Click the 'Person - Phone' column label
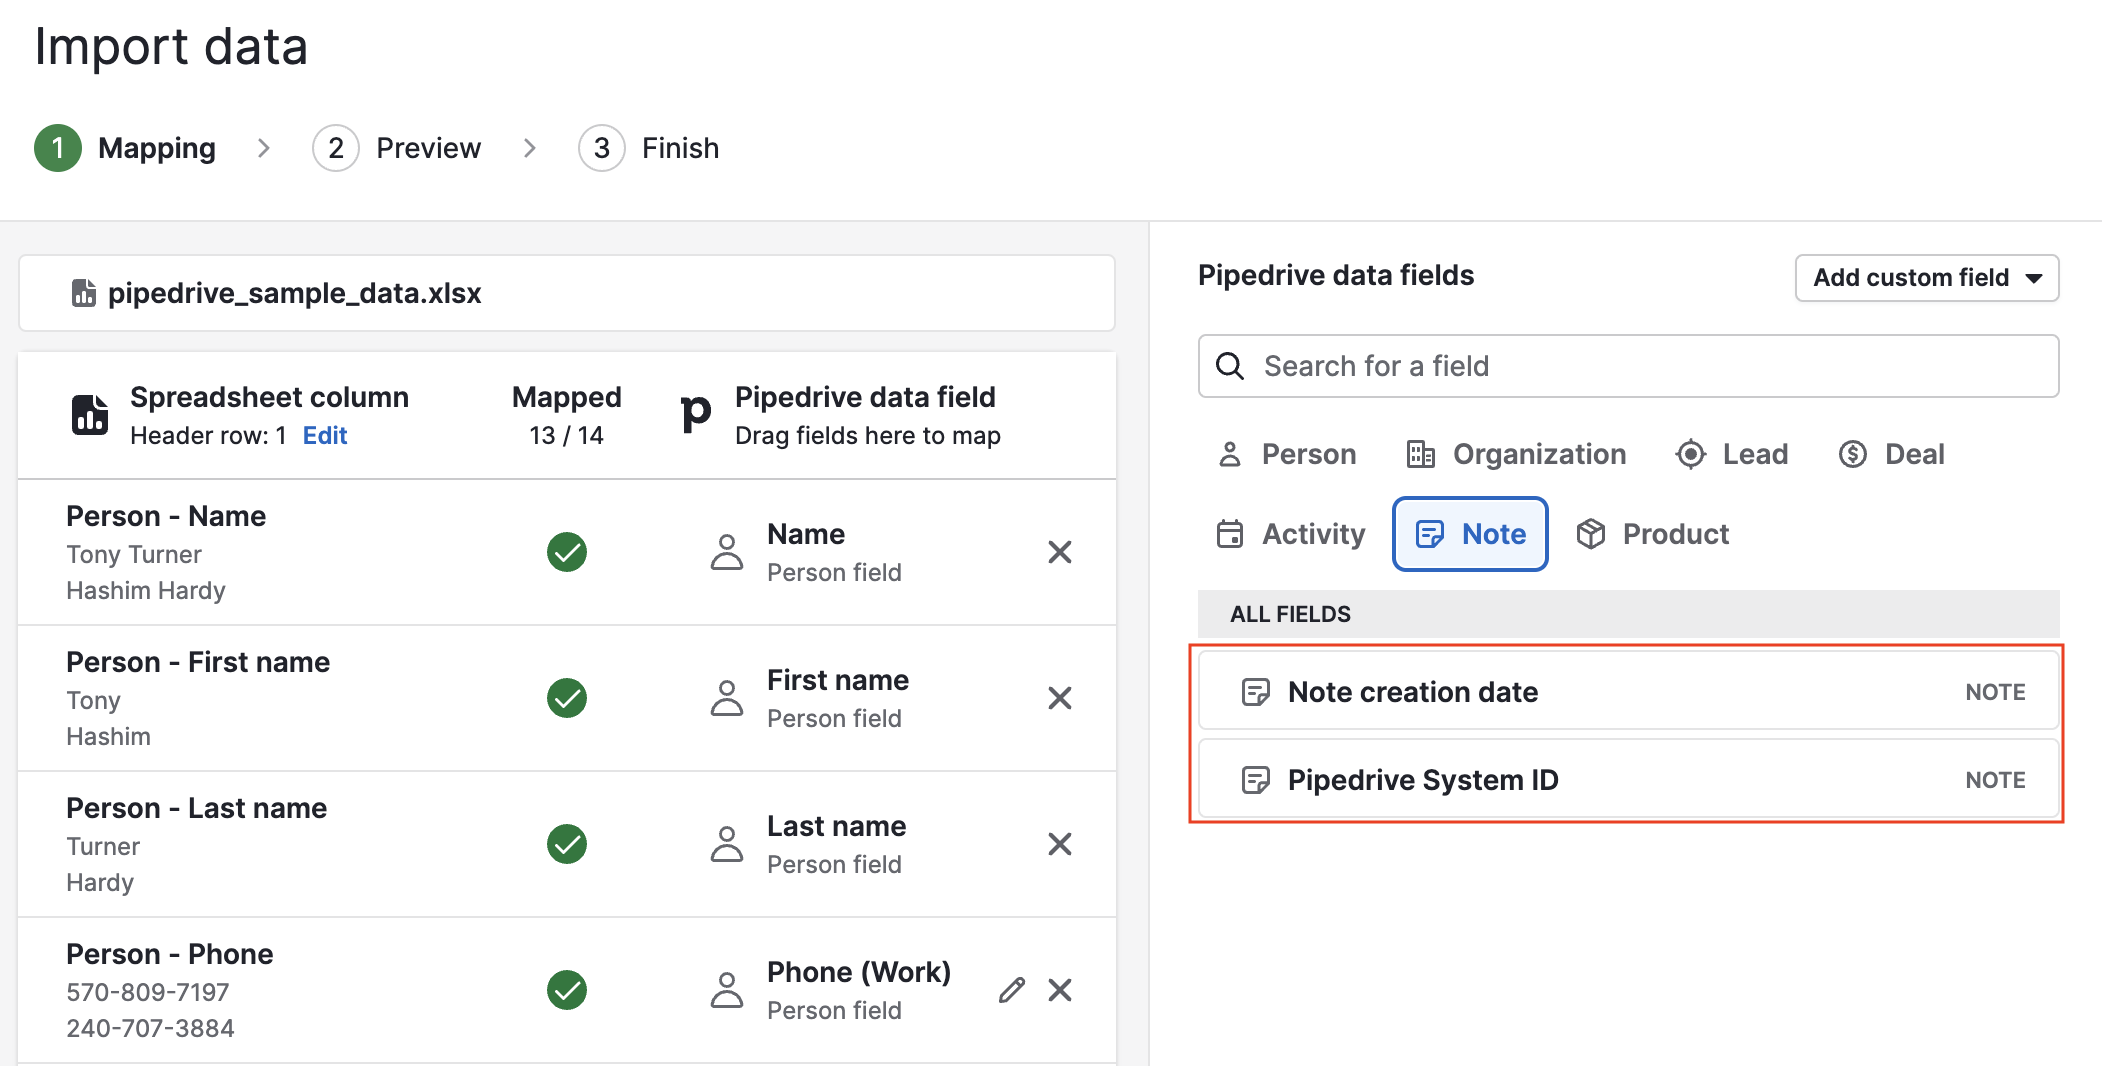Viewport: 2102px width, 1066px height. (x=170, y=954)
